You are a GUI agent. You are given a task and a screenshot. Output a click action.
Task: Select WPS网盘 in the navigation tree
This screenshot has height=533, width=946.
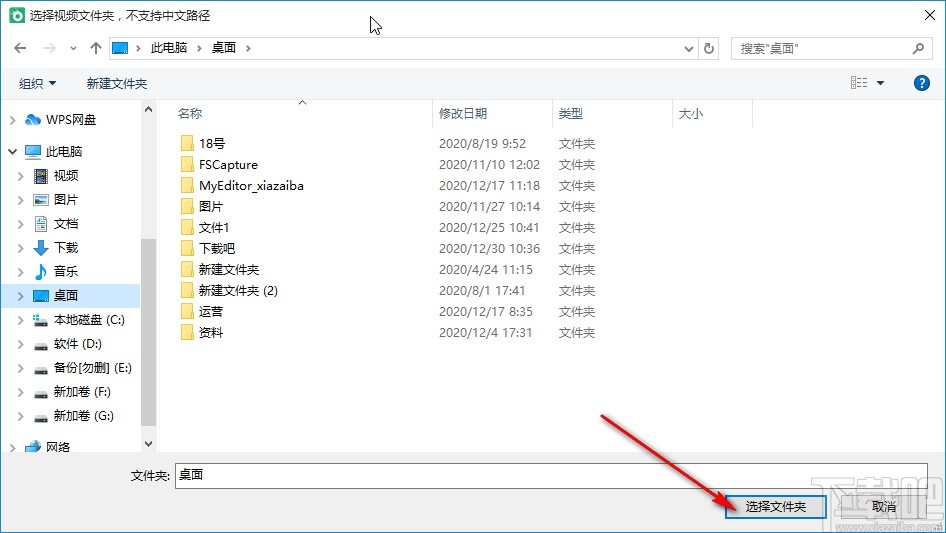71,120
